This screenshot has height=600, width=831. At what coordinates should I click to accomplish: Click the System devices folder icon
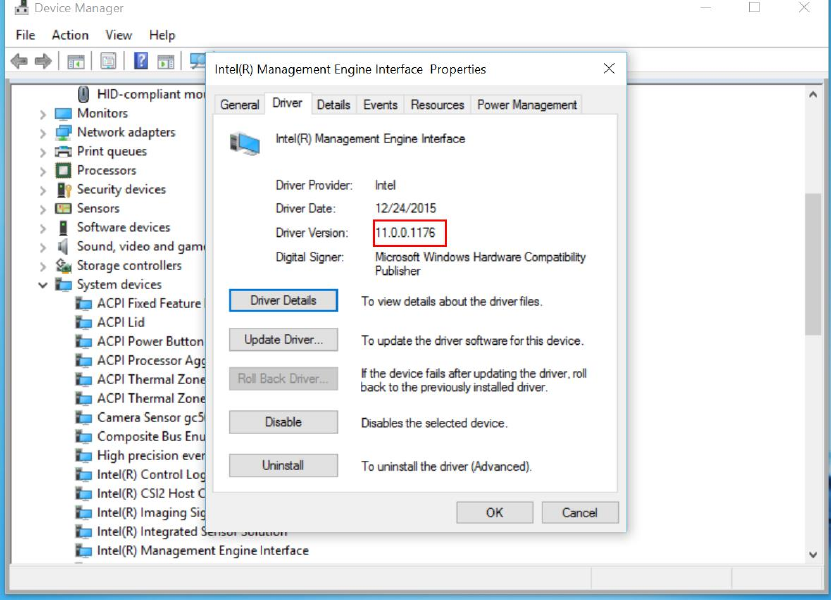coord(63,285)
